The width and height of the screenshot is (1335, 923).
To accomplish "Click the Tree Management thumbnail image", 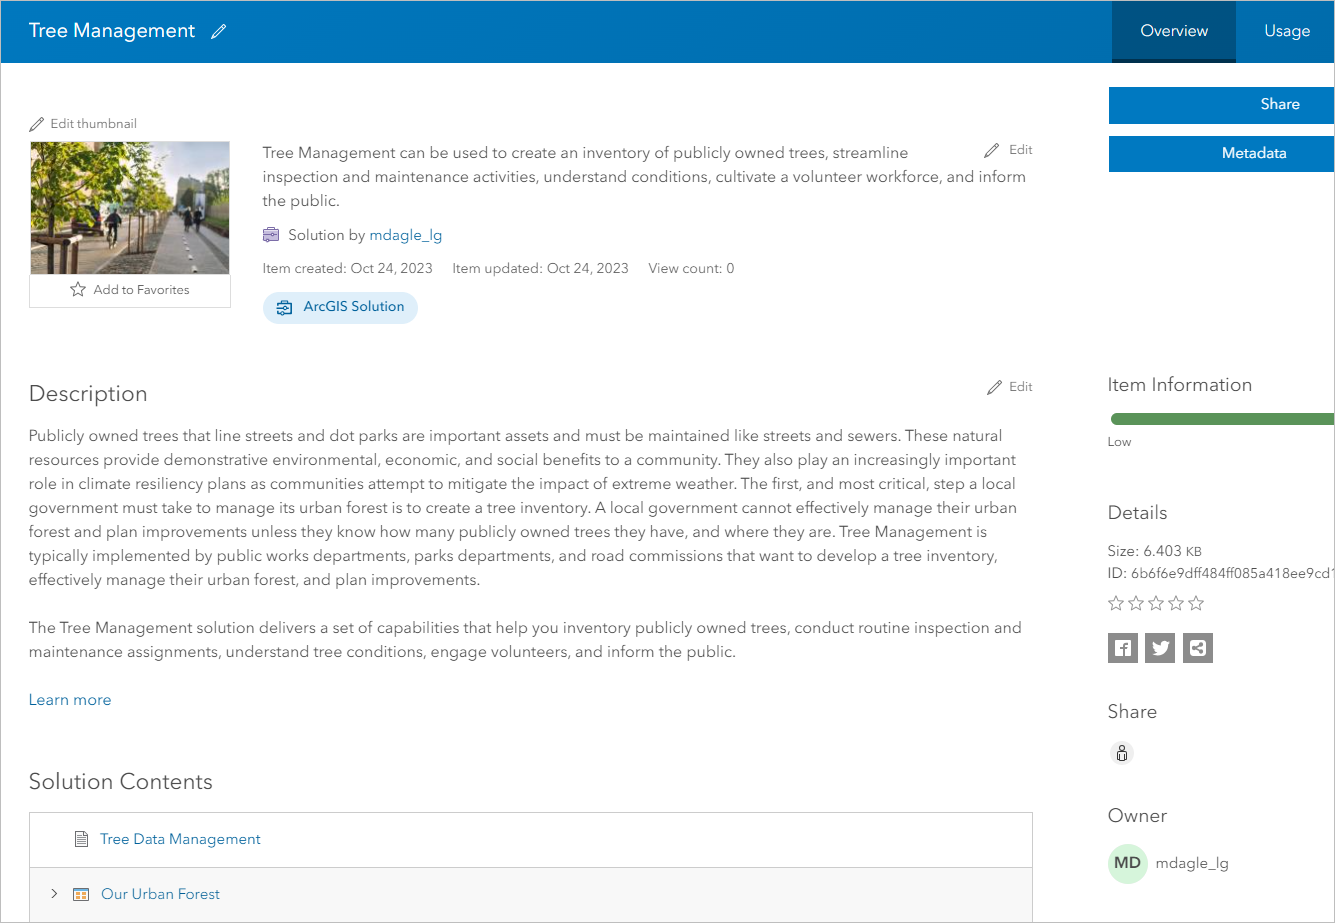I will coord(130,208).
